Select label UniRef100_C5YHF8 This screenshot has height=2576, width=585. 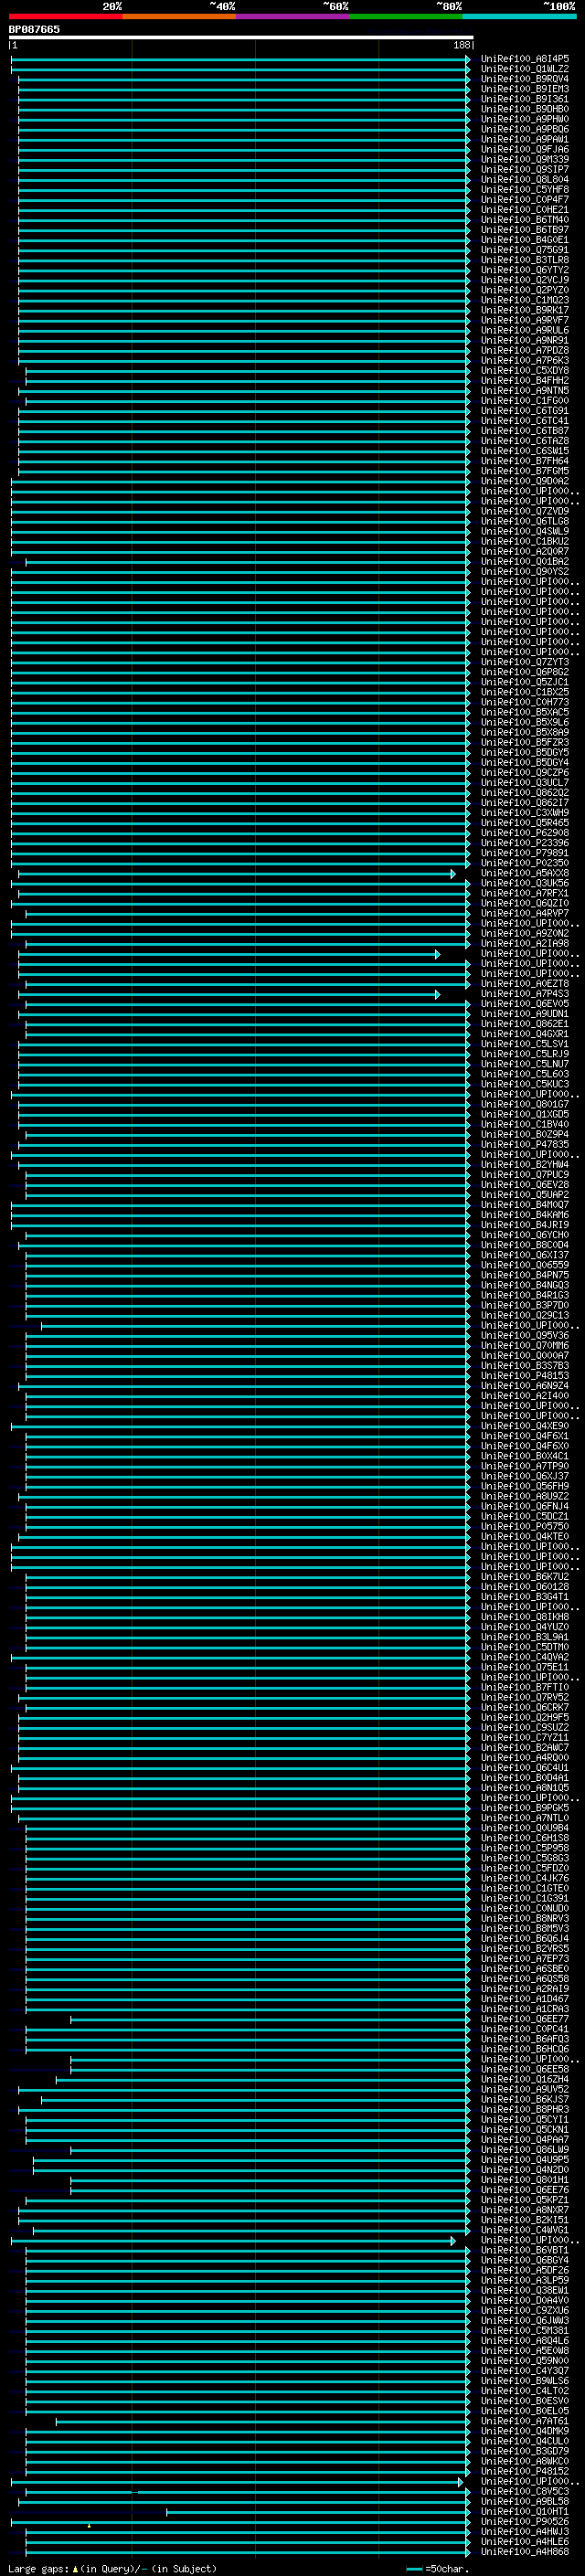[x=525, y=189]
